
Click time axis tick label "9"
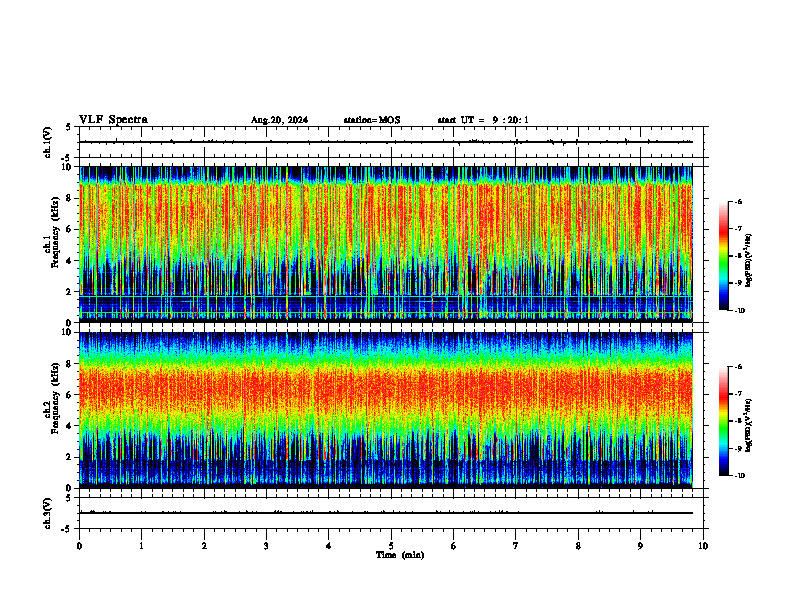click(640, 546)
